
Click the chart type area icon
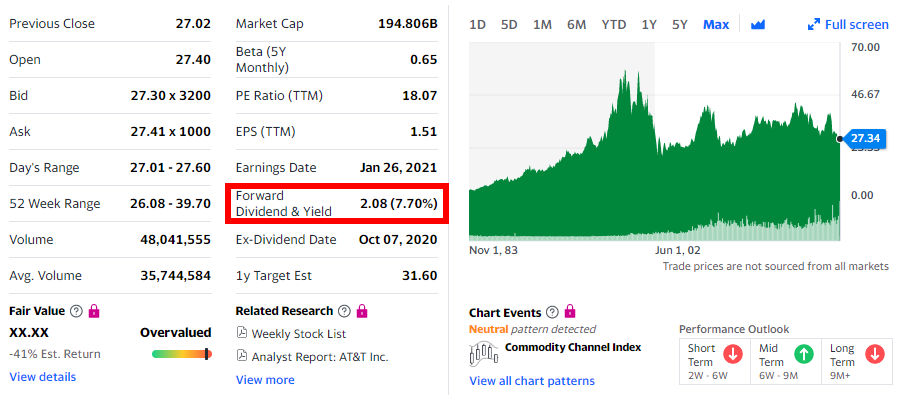click(x=758, y=24)
